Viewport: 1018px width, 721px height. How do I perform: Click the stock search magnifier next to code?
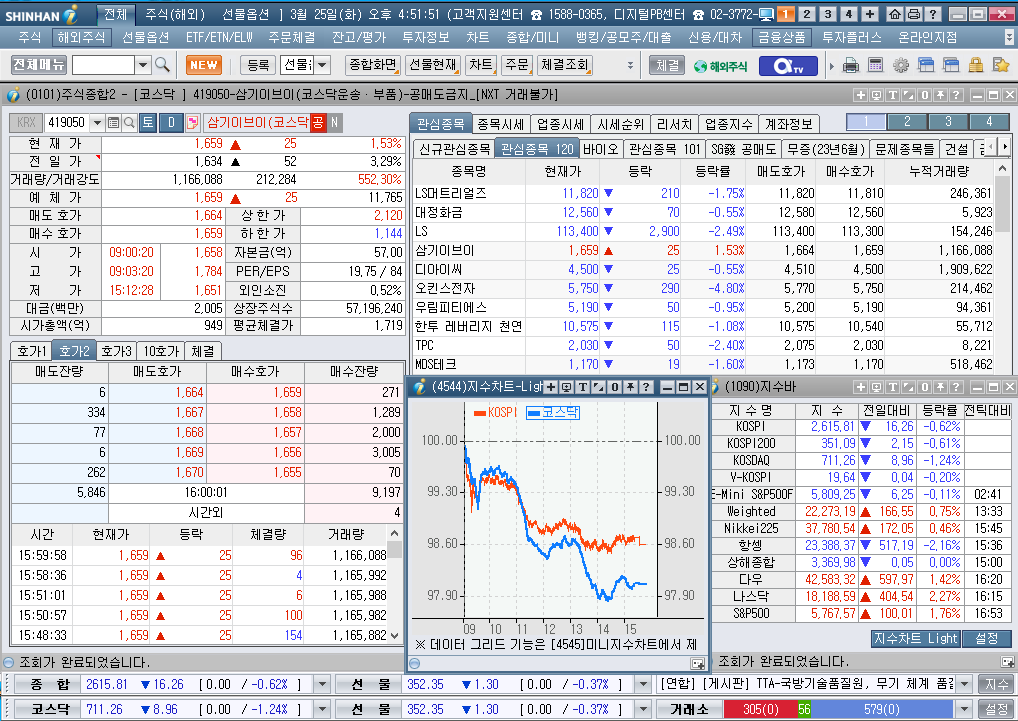[129, 123]
